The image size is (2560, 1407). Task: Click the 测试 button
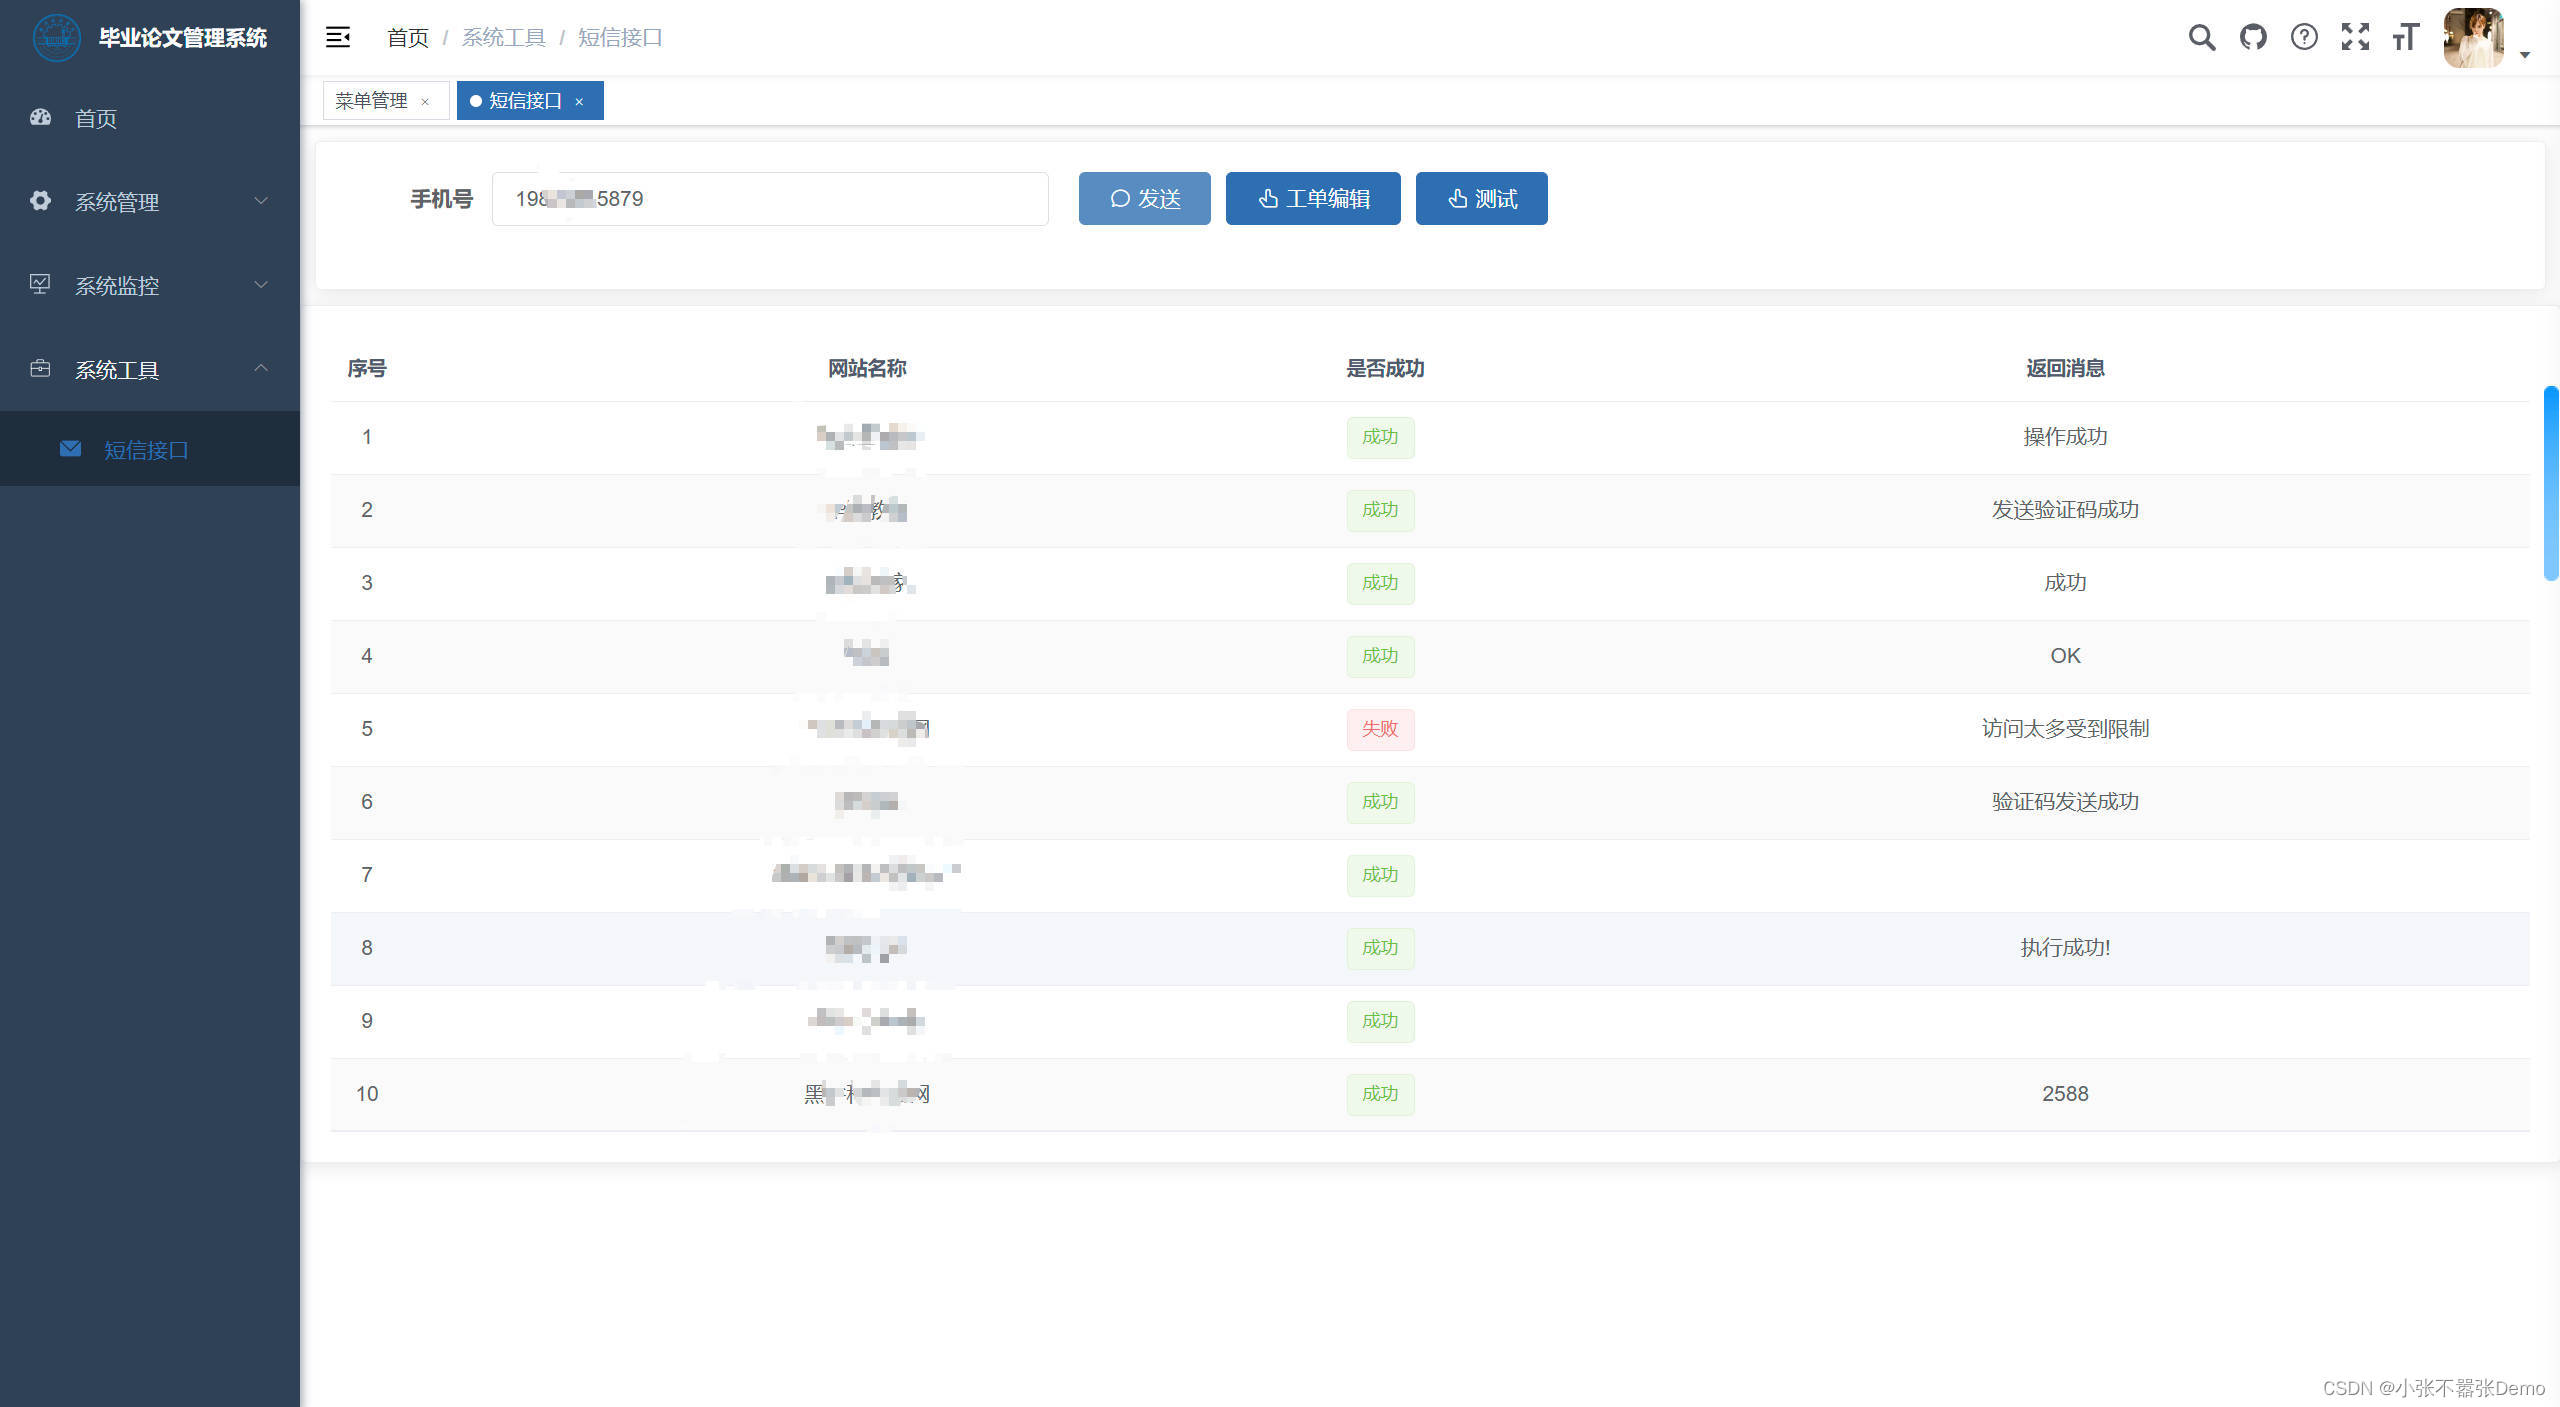click(1481, 199)
